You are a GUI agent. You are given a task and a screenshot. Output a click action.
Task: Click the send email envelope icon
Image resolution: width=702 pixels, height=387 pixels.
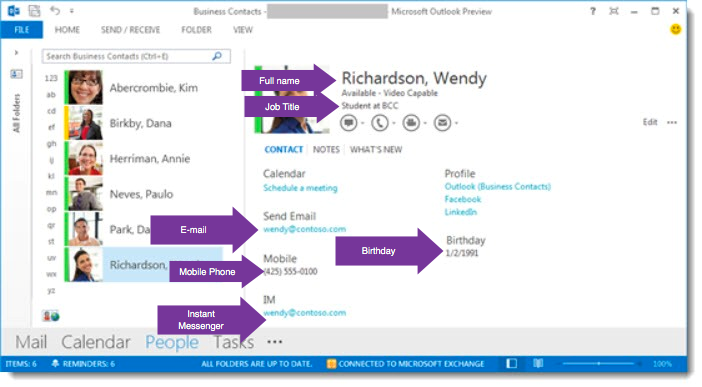click(442, 123)
